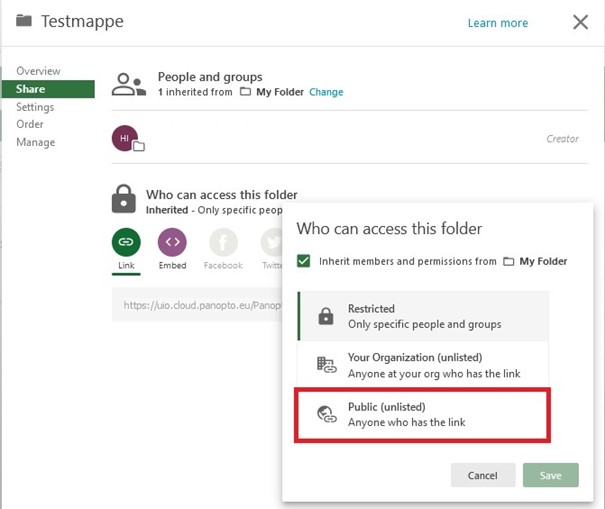Image resolution: width=605 pixels, height=509 pixels.
Task: Click the share link URL field
Action: [x=197, y=305]
